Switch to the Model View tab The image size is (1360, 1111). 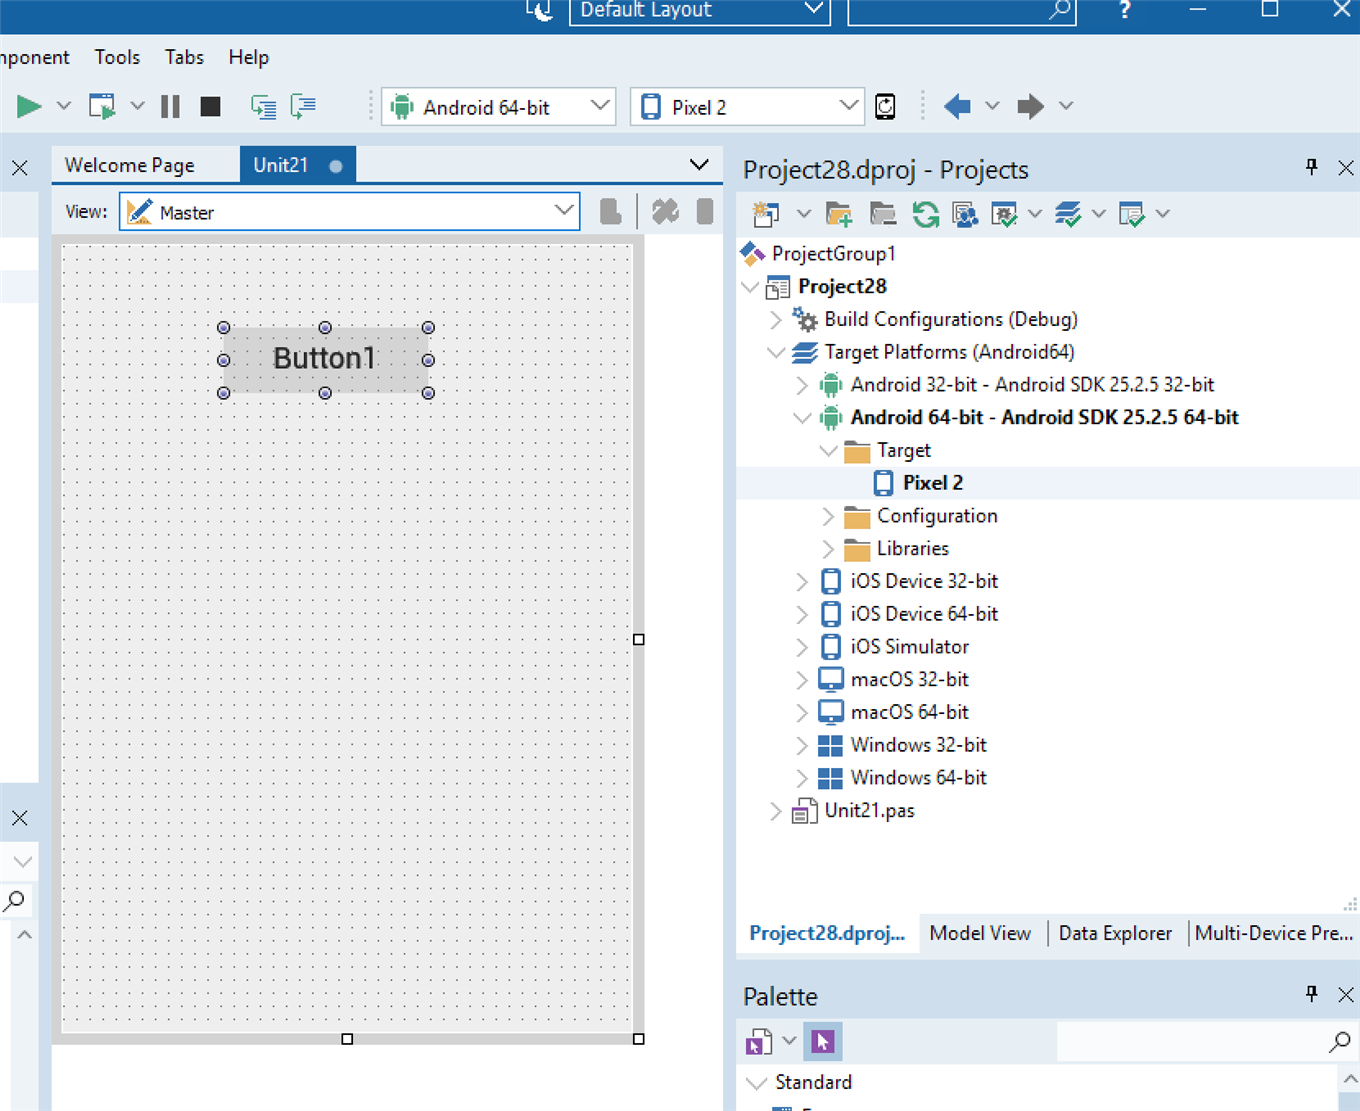tap(980, 933)
